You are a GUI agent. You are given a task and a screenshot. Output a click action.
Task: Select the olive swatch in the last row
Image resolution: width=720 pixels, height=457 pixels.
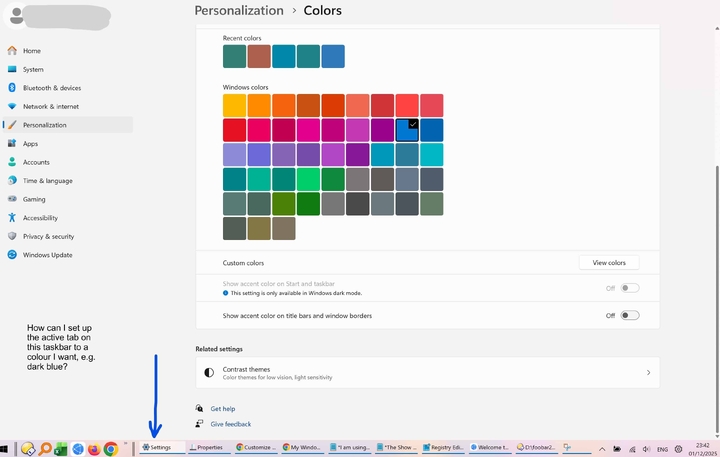click(259, 228)
